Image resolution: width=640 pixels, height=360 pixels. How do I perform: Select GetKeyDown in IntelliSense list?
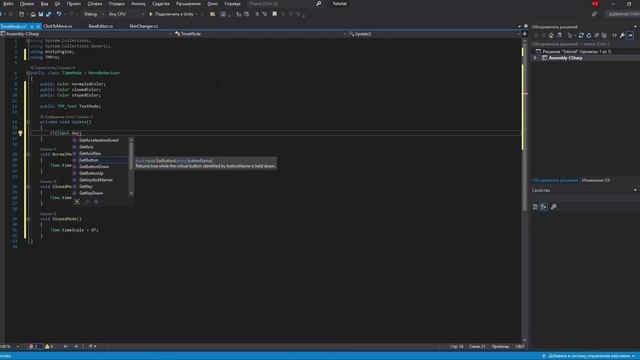[91, 193]
